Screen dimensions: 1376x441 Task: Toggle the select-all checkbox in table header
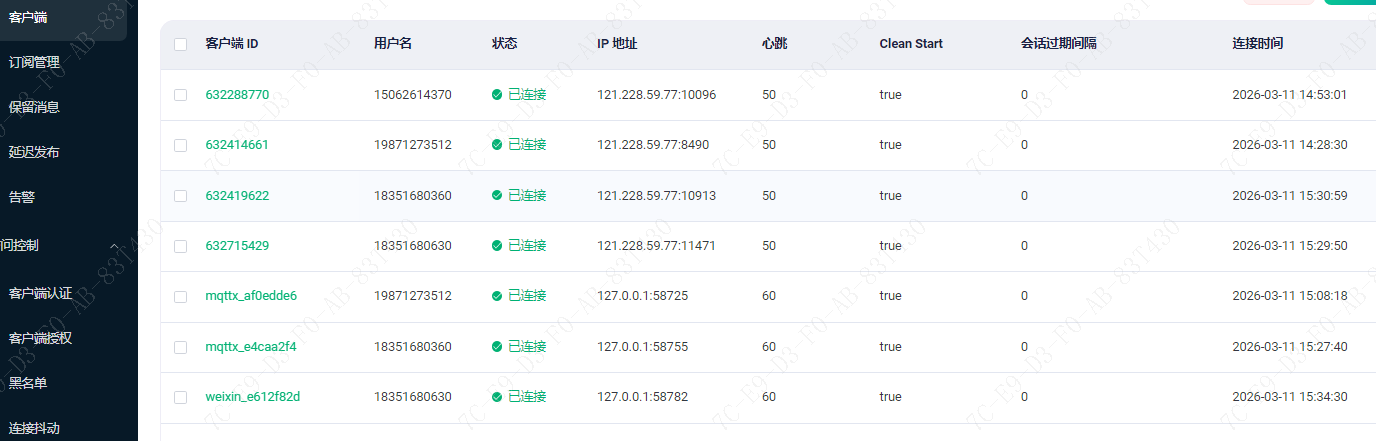180,44
